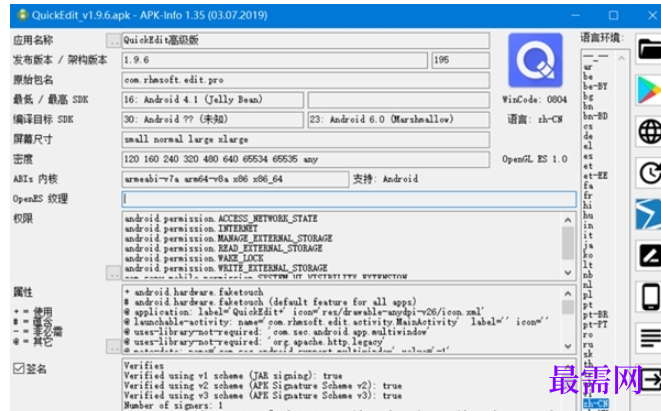Select language 'de' in list
The image size is (661, 411).
[588, 136]
